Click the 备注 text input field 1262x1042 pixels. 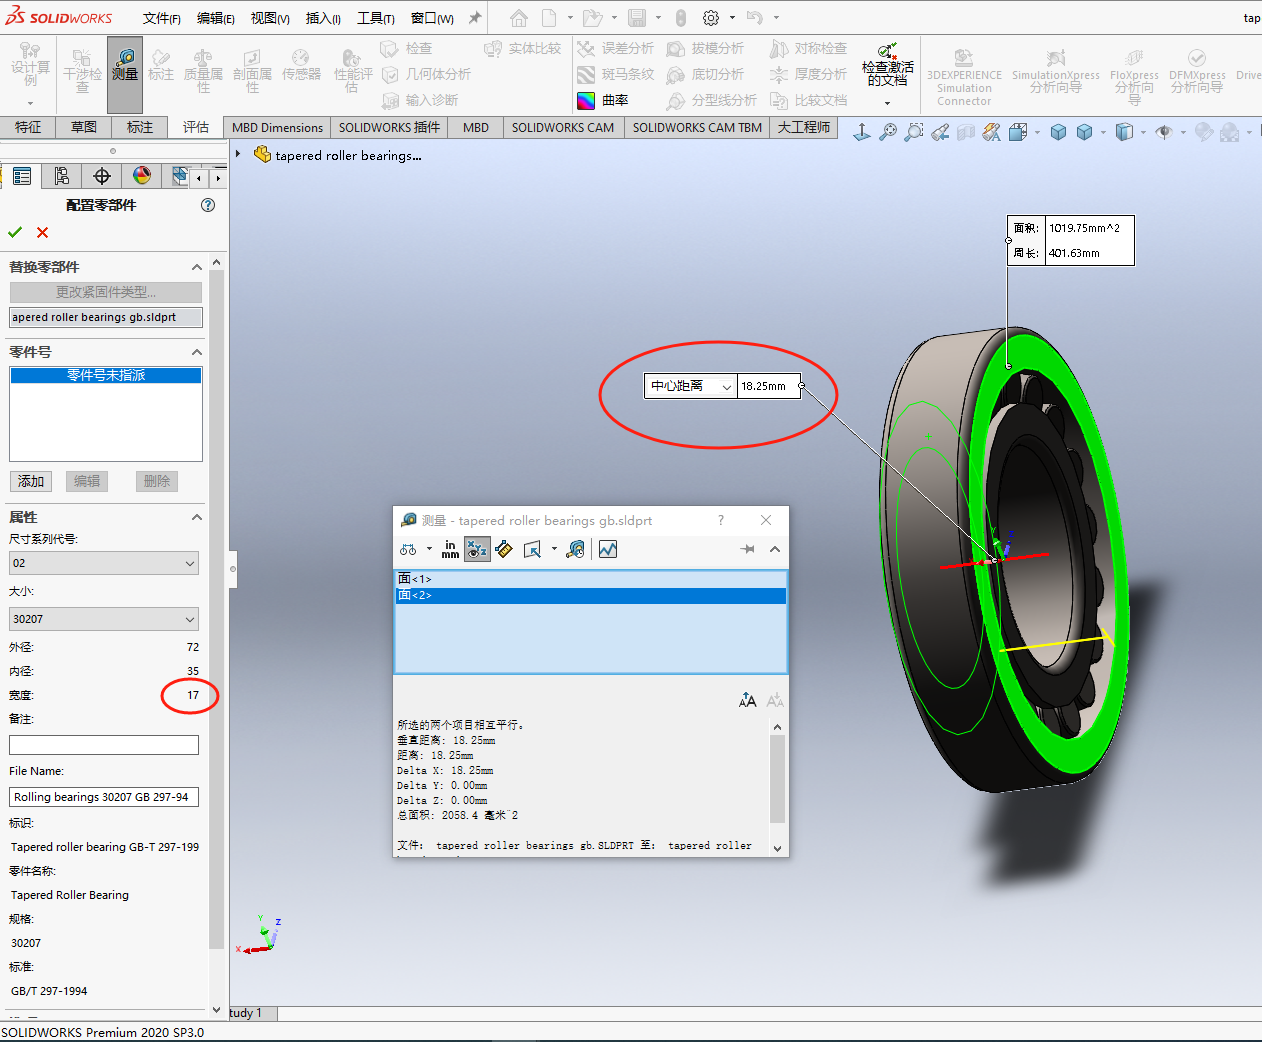[x=104, y=745]
